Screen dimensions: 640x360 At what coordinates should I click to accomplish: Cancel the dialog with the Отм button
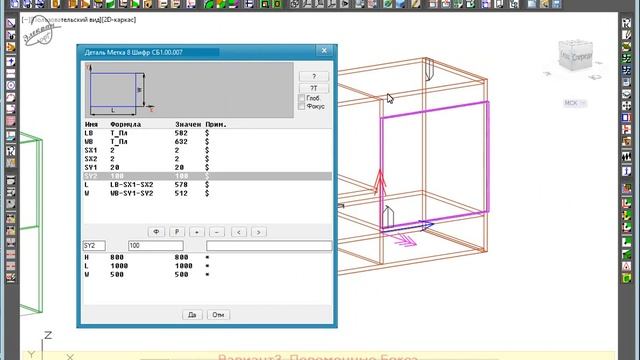click(218, 315)
